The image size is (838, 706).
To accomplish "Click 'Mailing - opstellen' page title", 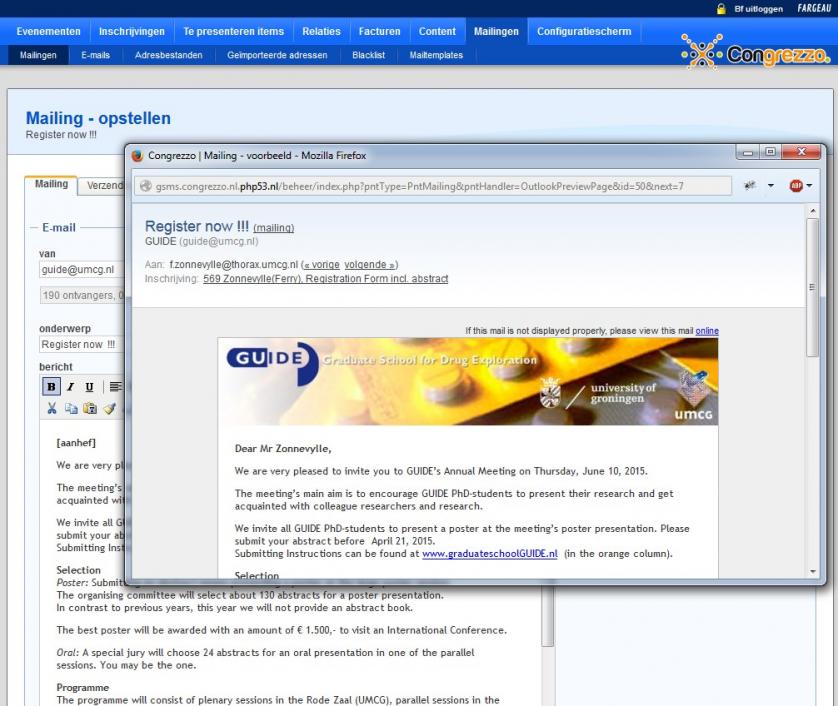I will (x=98, y=118).
